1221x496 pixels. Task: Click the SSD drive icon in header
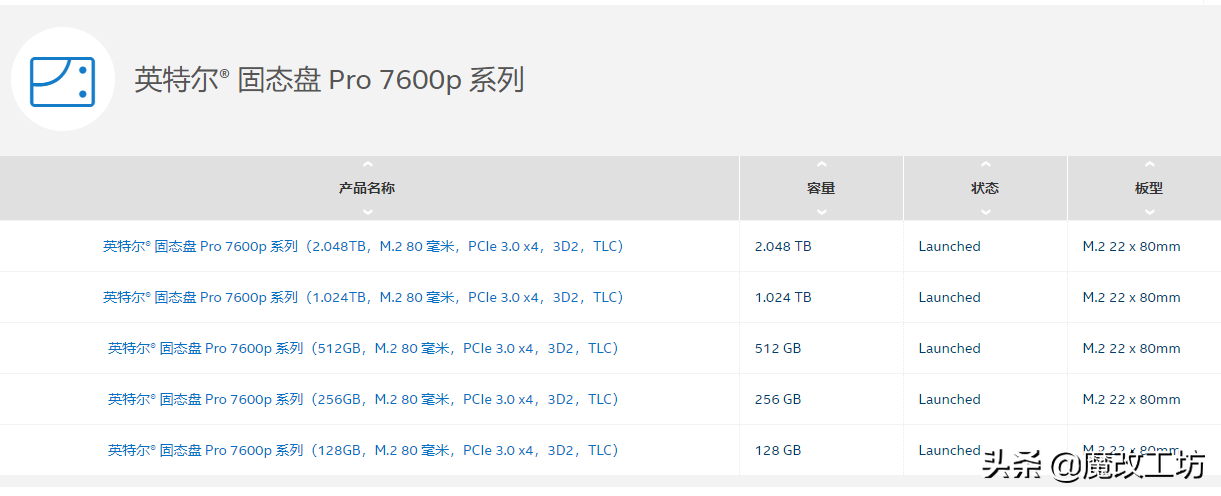tap(62, 80)
